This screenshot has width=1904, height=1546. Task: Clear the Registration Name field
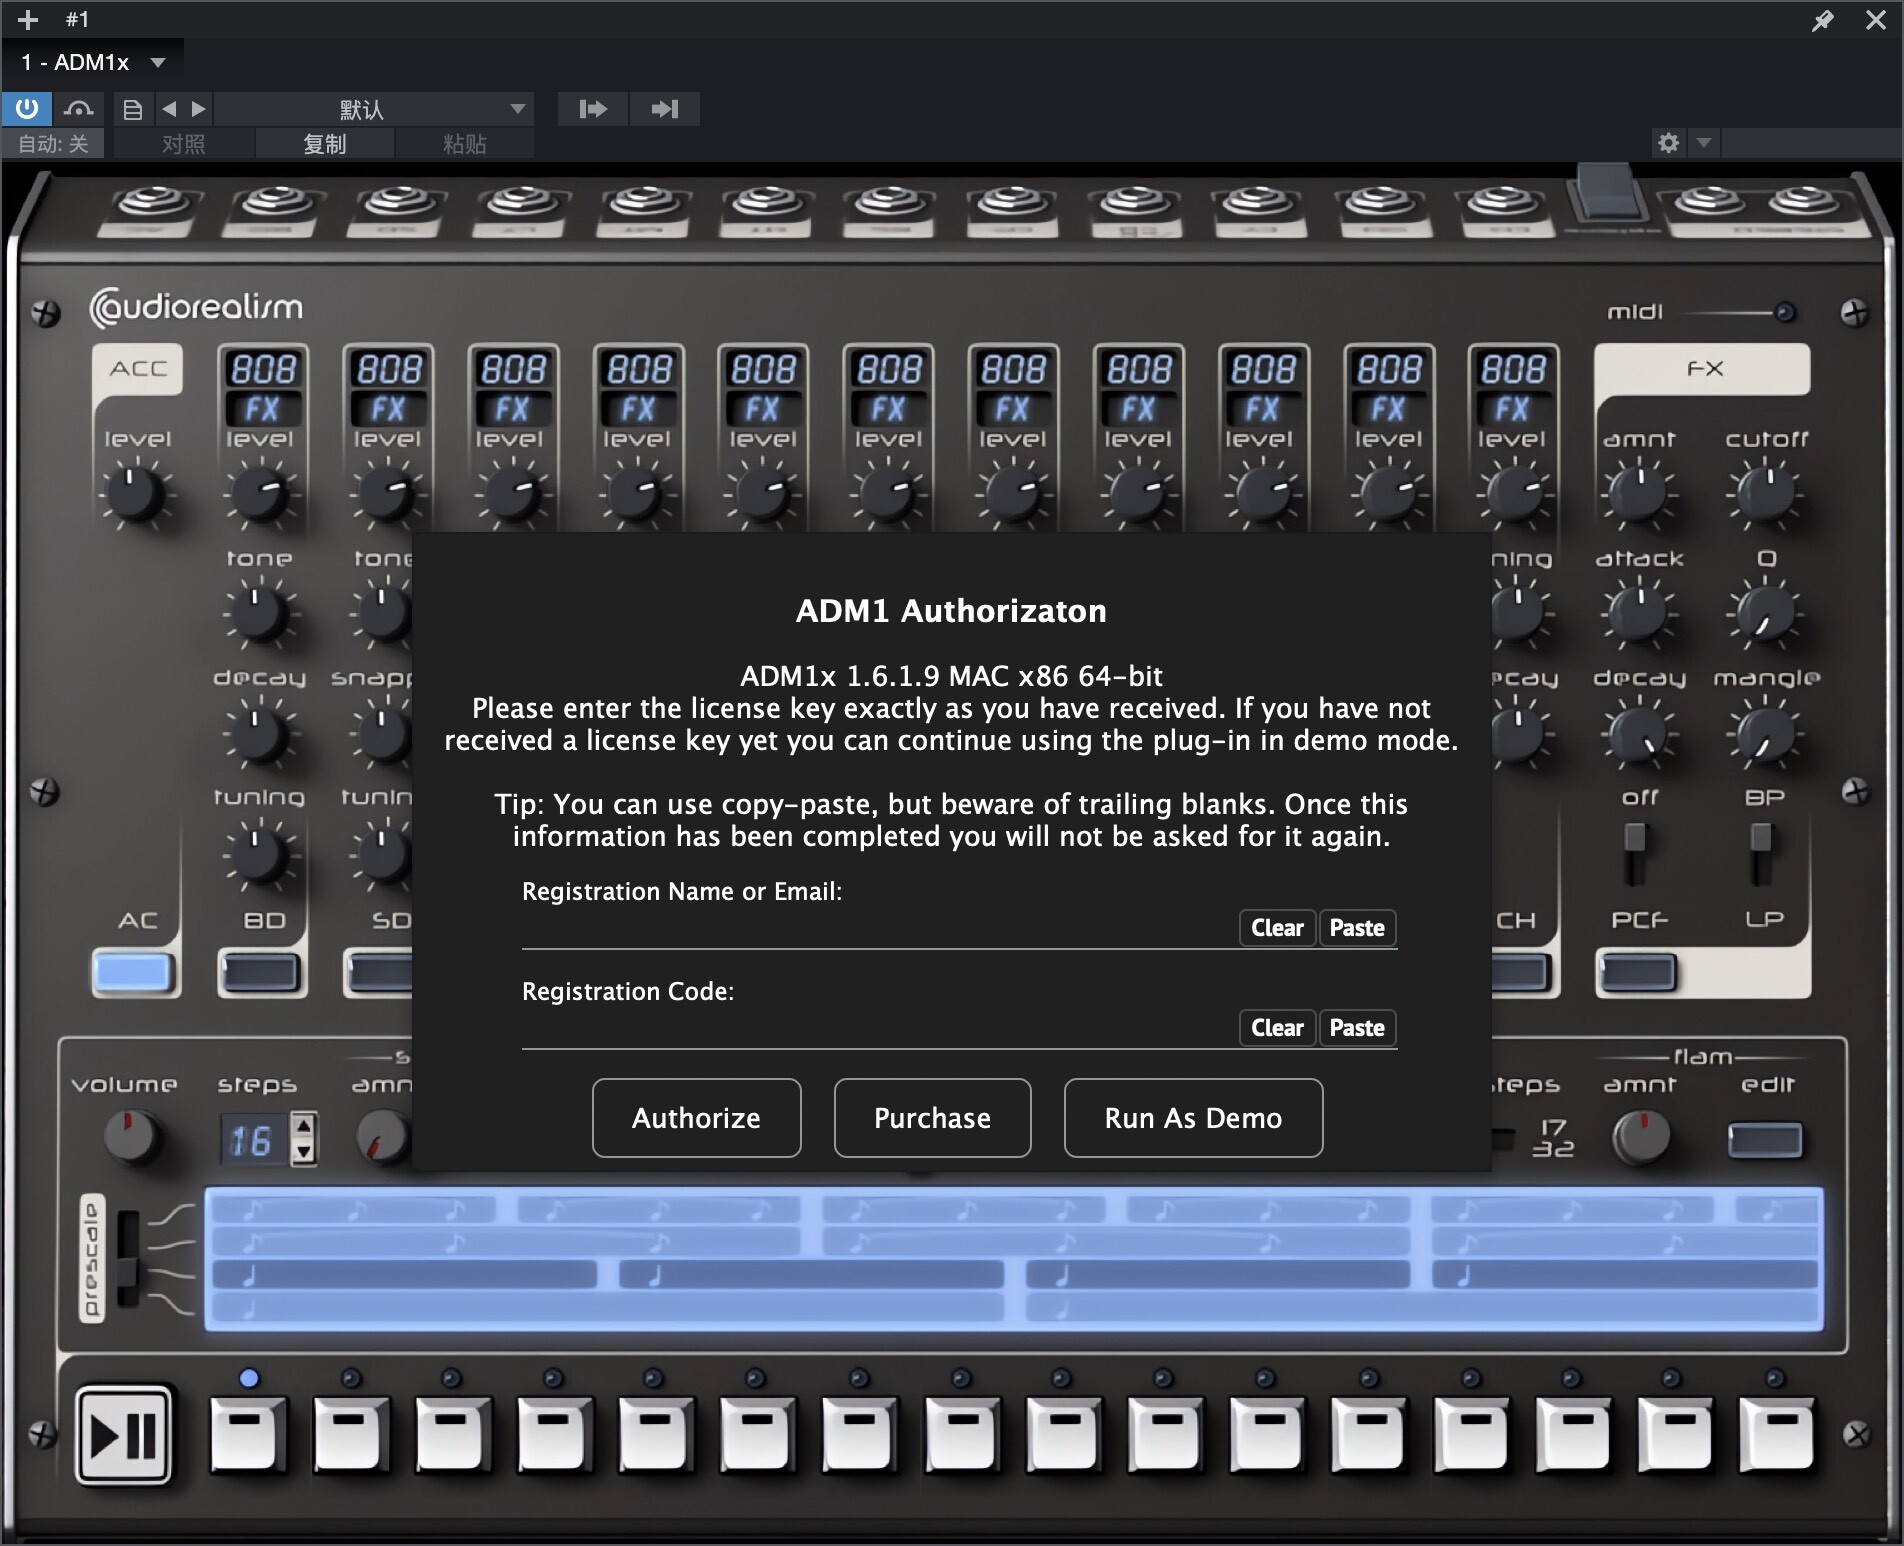pos(1277,928)
